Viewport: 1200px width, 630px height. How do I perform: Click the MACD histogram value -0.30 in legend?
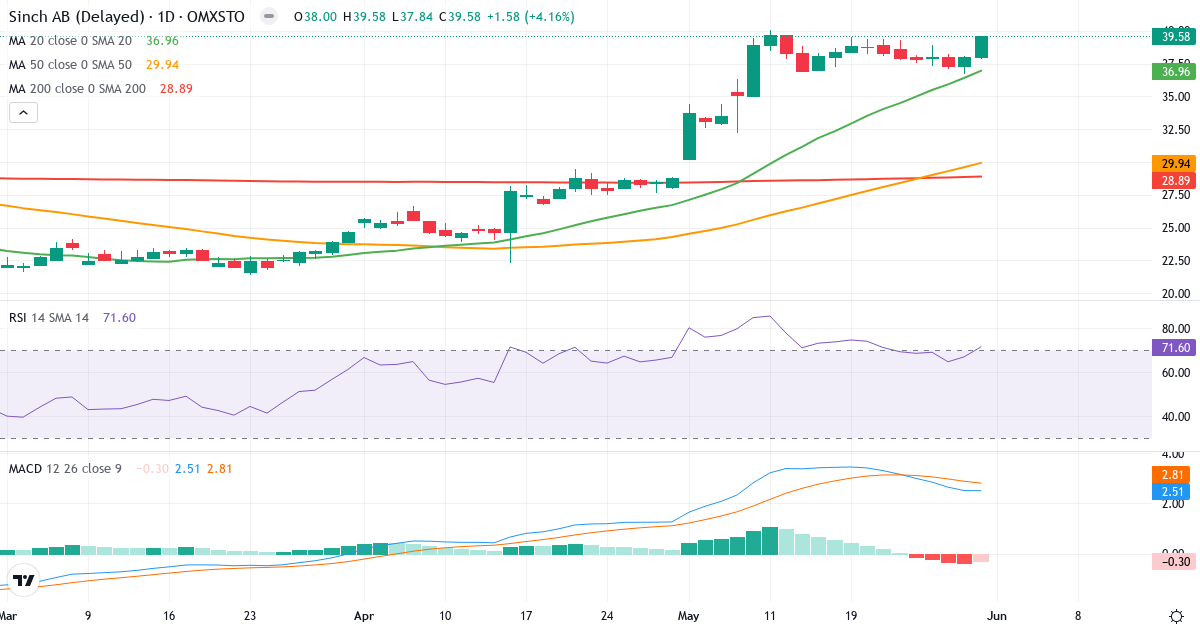pos(154,468)
